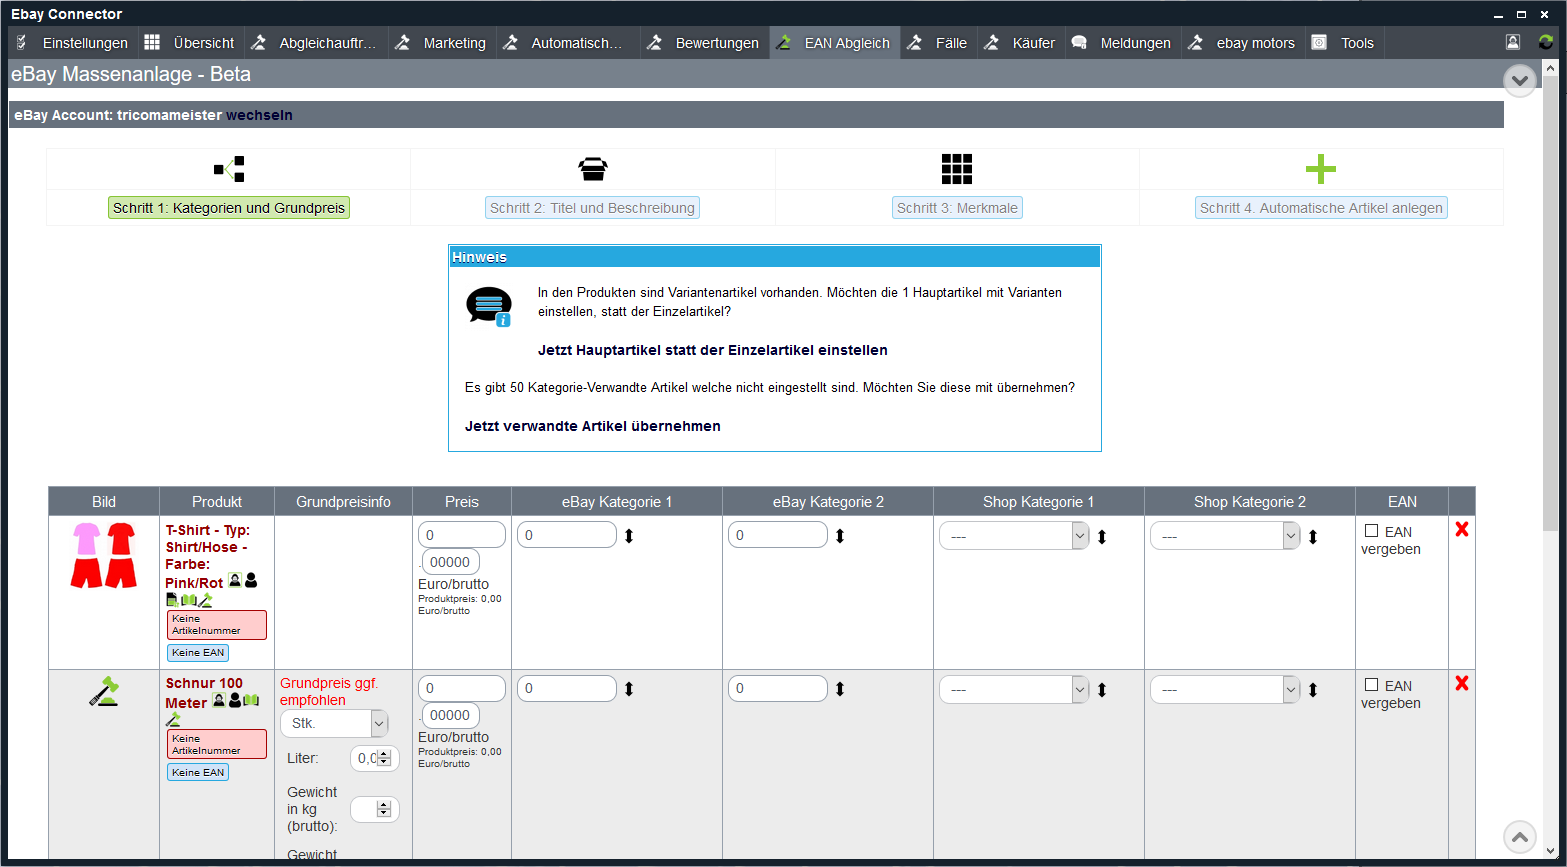Click the Liter value stepper arrows
The image size is (1567, 867).
(384, 758)
